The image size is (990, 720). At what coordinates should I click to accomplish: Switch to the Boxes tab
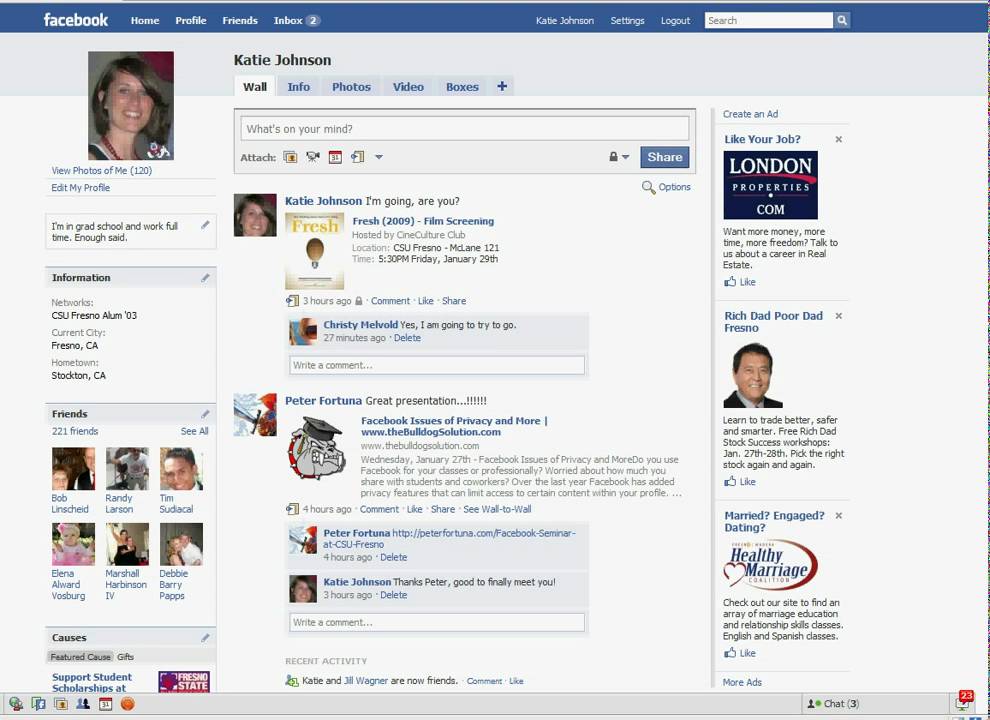(462, 87)
